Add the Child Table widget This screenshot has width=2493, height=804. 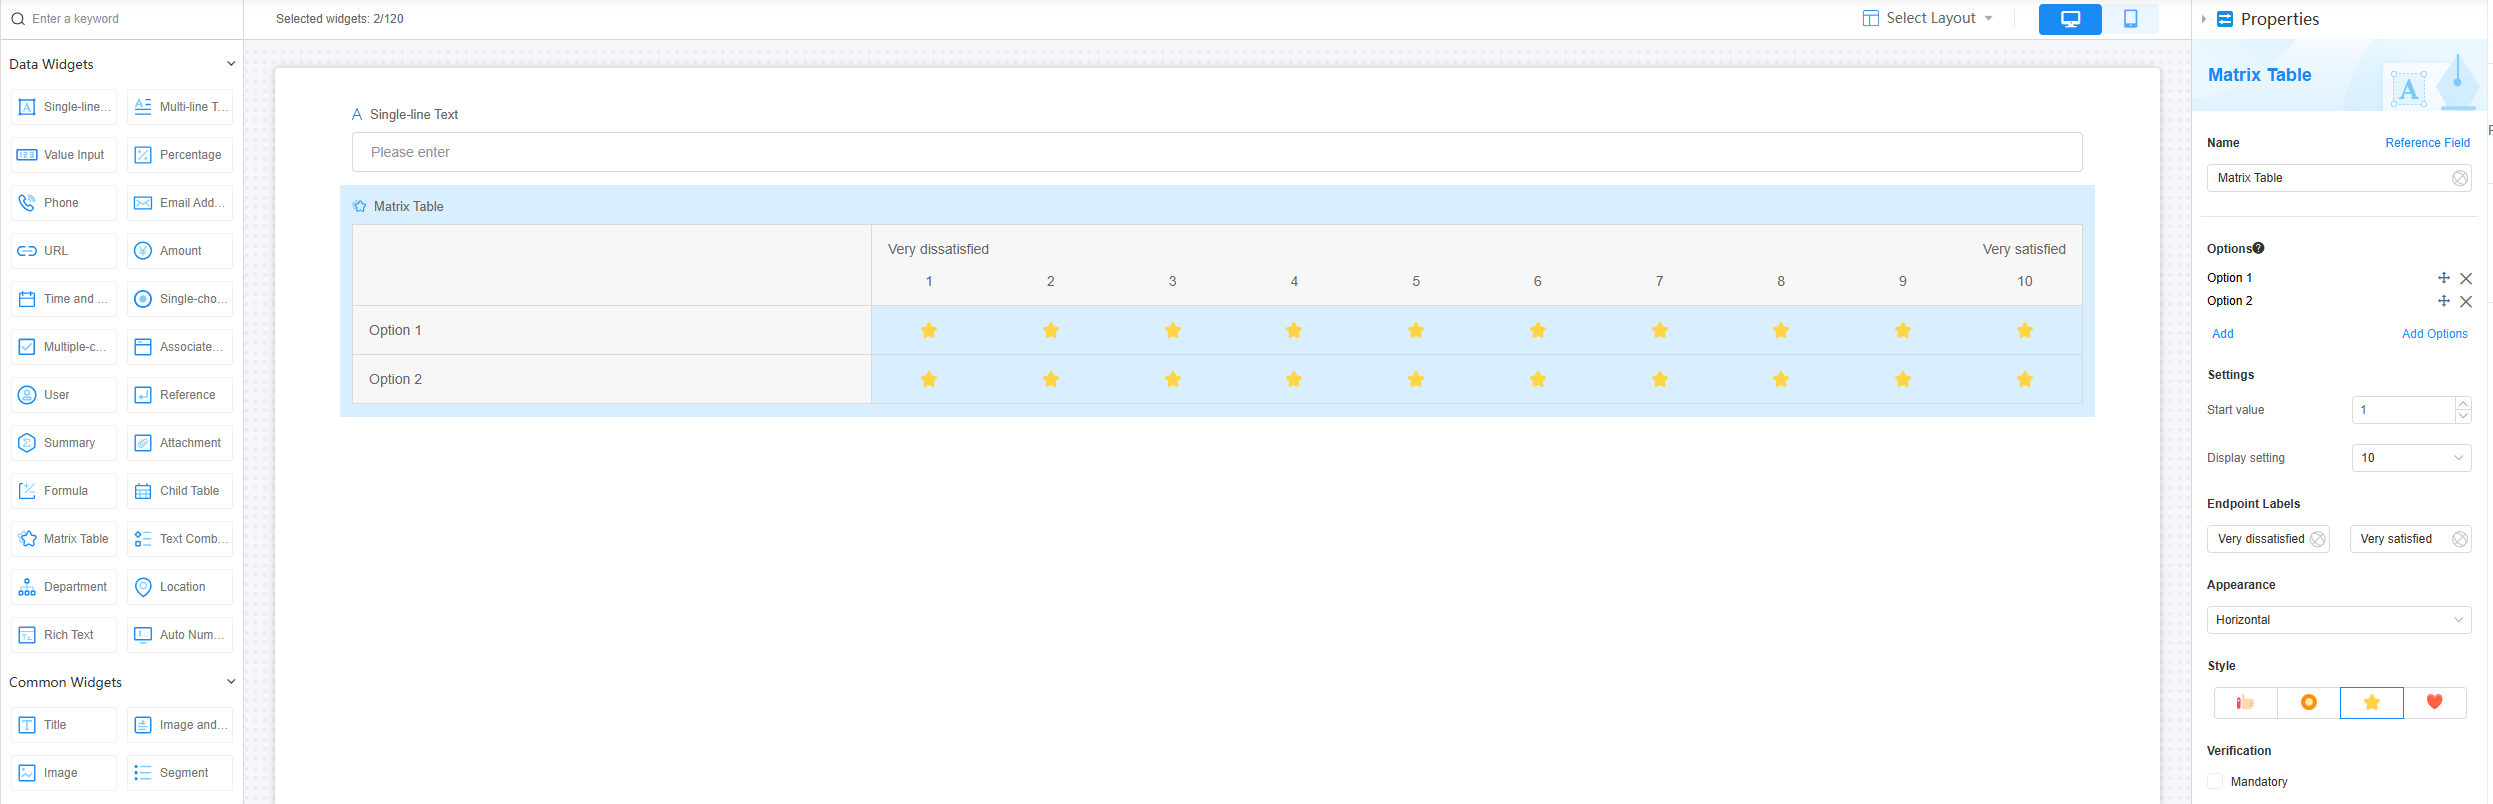pyautogui.click(x=180, y=491)
